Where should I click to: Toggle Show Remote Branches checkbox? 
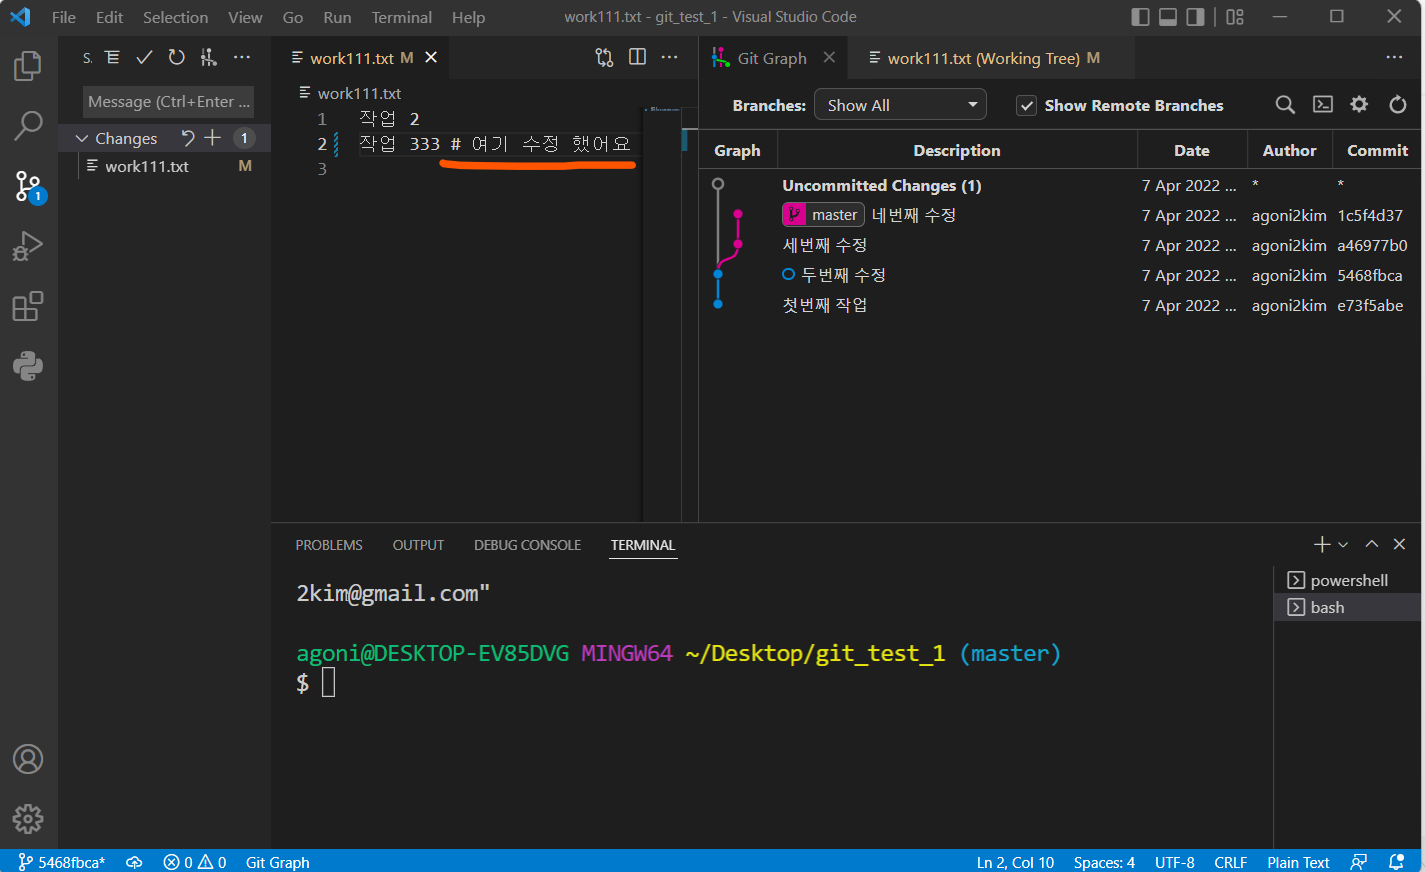1026,105
